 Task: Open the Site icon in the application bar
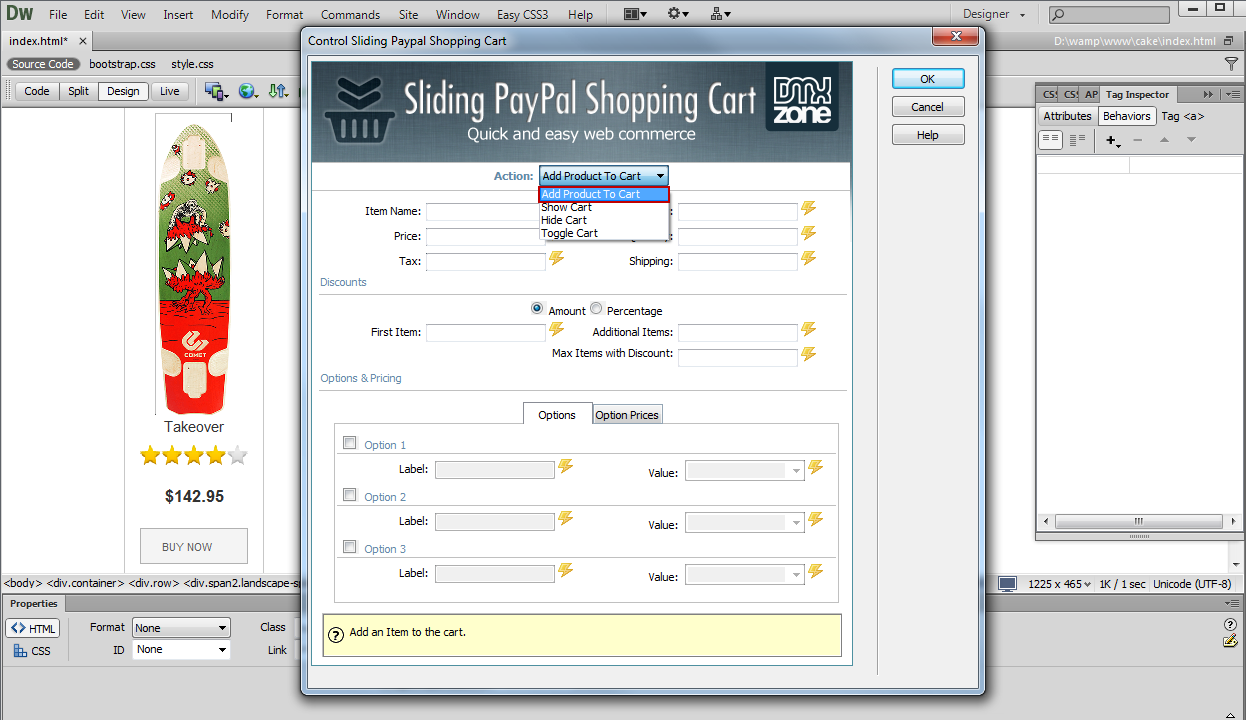click(x=721, y=14)
